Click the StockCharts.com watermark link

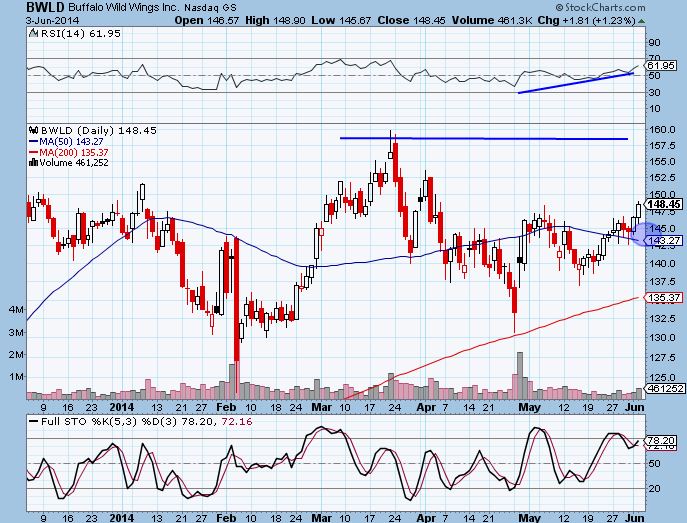pyautogui.click(x=600, y=7)
